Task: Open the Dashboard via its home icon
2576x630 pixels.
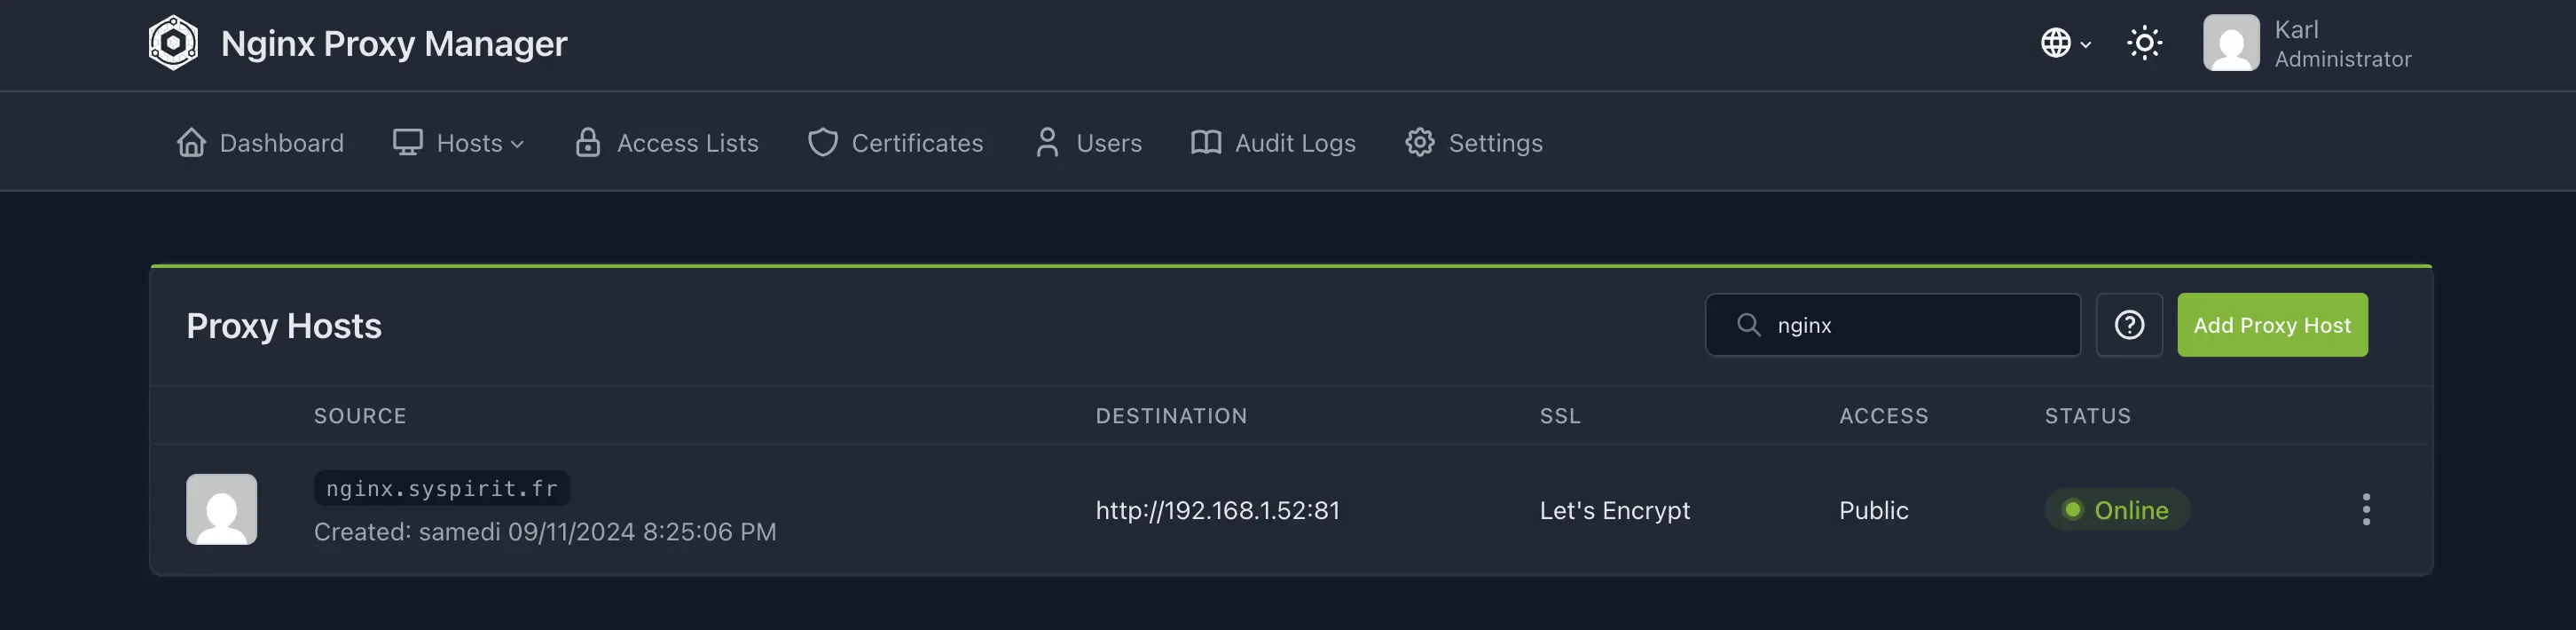Action: coord(191,142)
